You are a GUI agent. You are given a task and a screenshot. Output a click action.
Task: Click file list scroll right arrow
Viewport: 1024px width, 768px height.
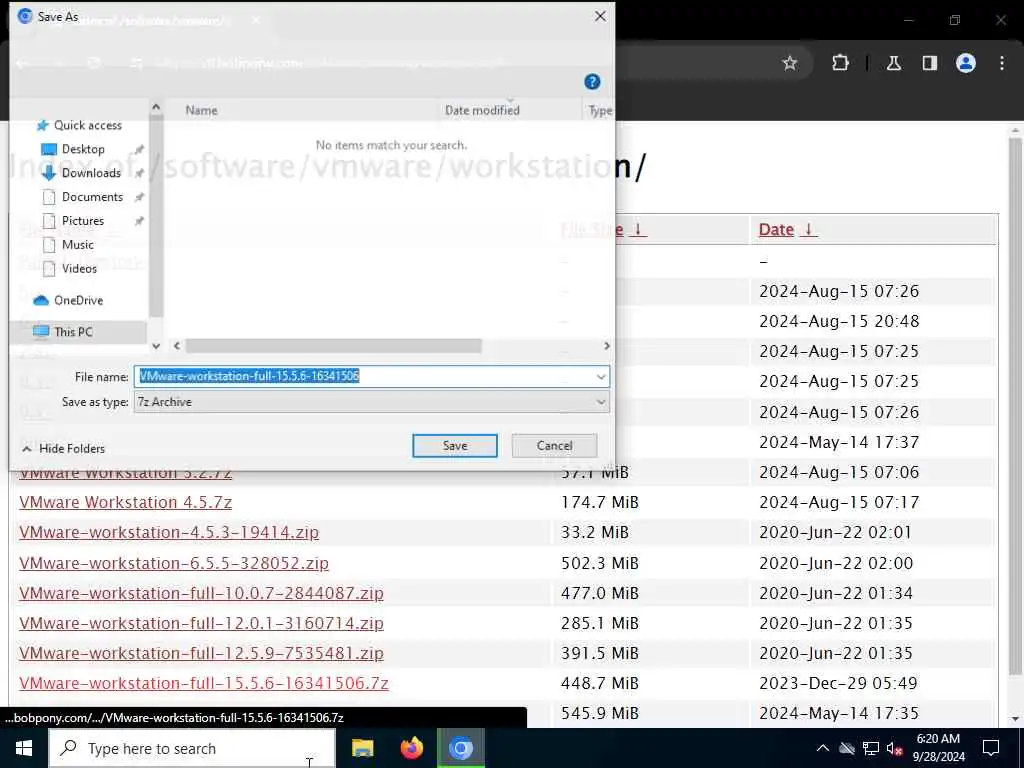pos(607,345)
